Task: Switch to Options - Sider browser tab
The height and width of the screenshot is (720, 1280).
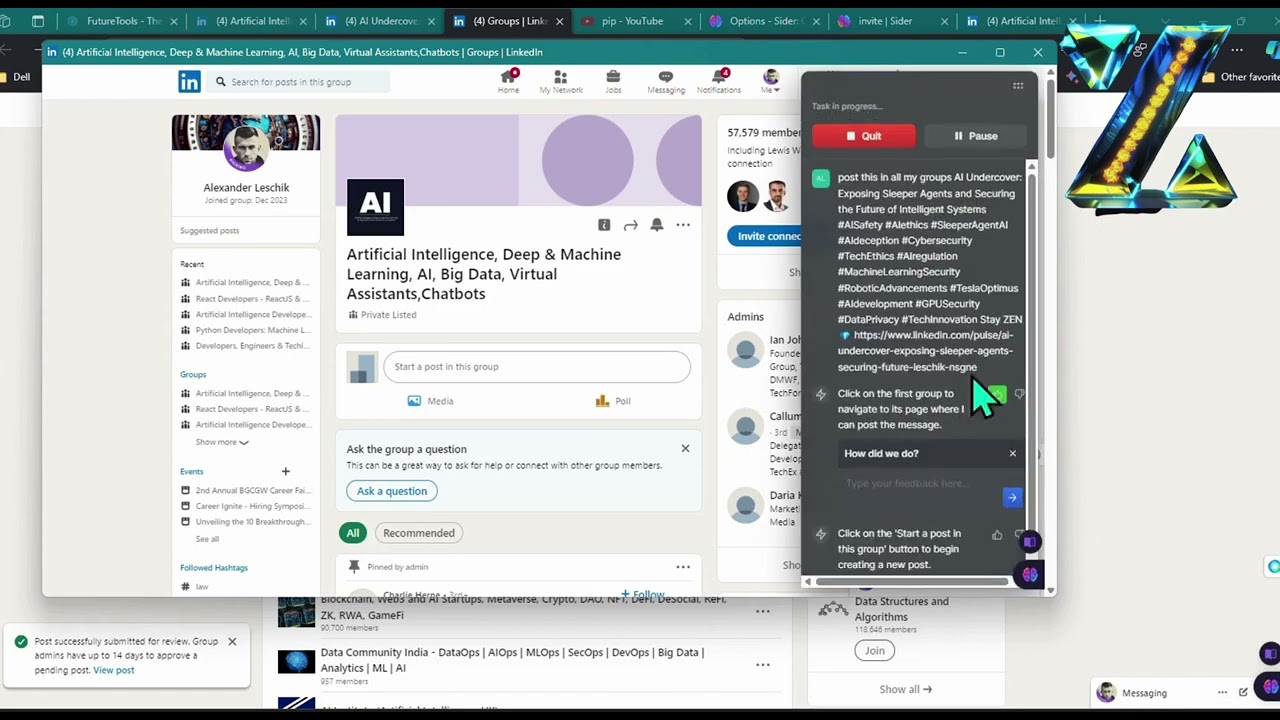Action: point(763,21)
